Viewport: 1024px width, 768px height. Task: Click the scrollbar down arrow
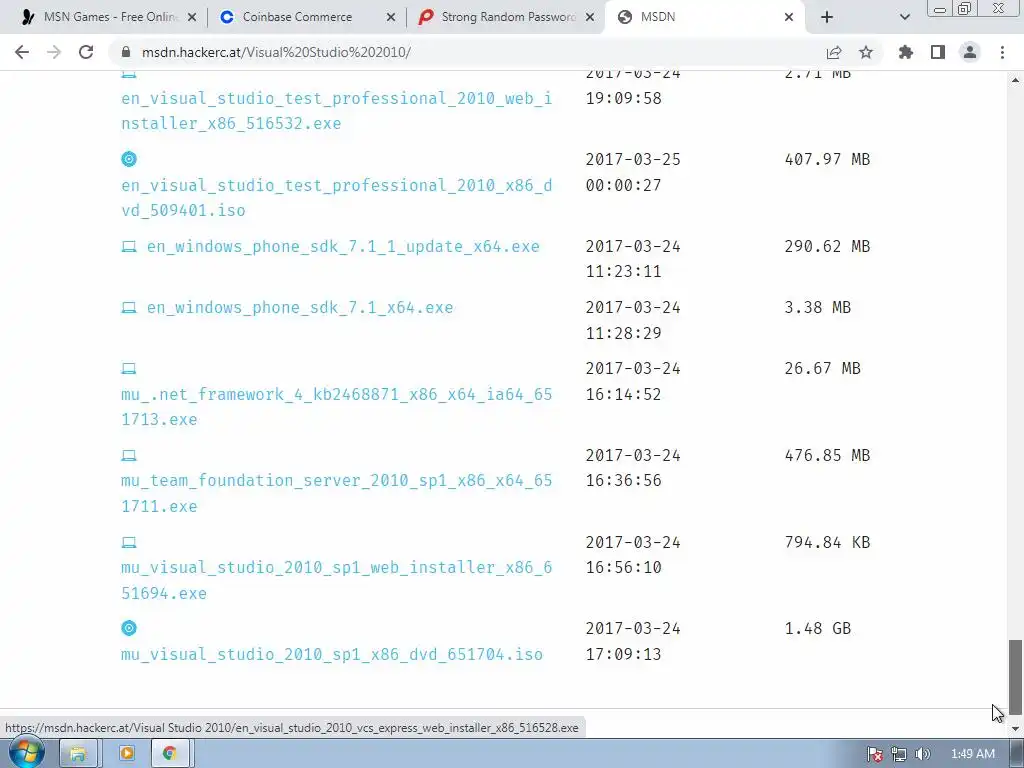[x=1015, y=729]
